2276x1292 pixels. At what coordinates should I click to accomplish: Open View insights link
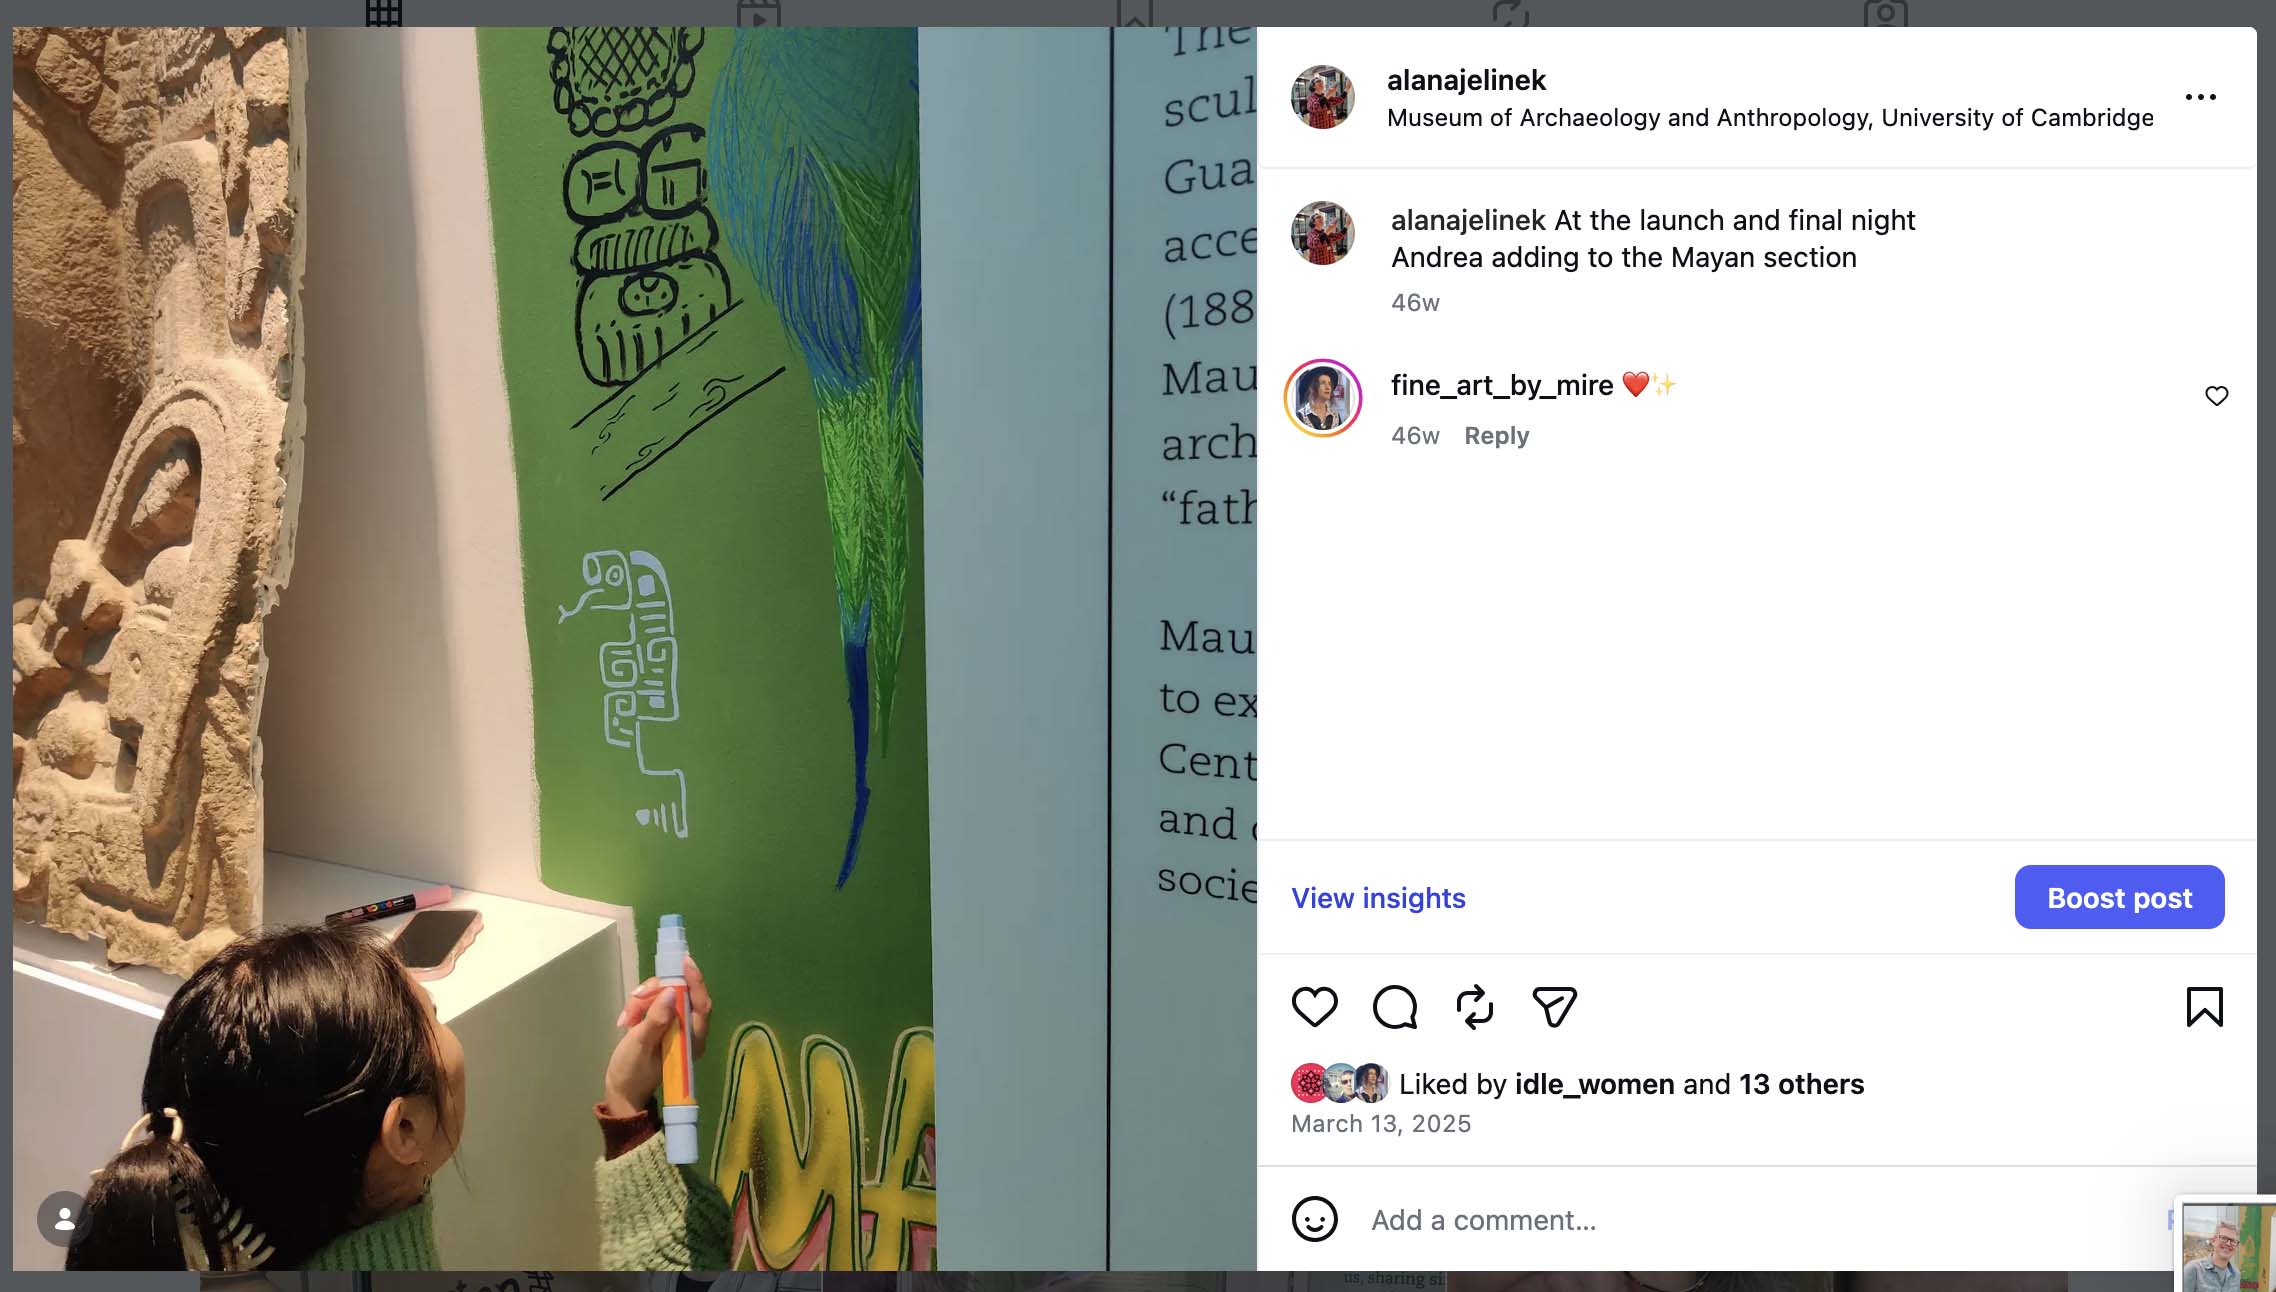1378,898
